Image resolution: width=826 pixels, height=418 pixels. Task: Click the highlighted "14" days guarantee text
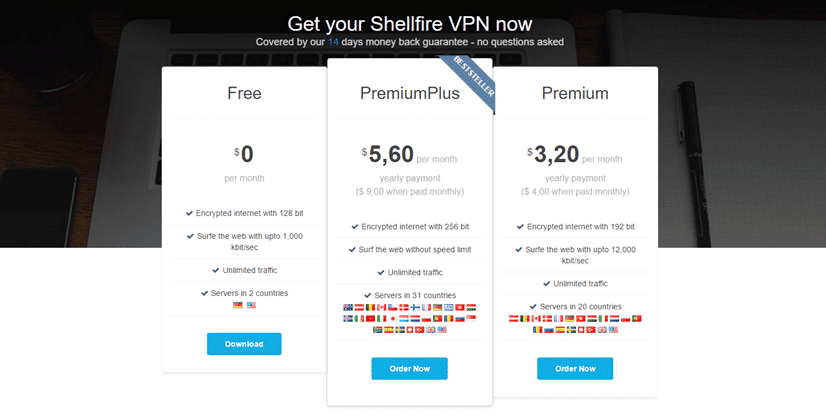(x=419, y=42)
